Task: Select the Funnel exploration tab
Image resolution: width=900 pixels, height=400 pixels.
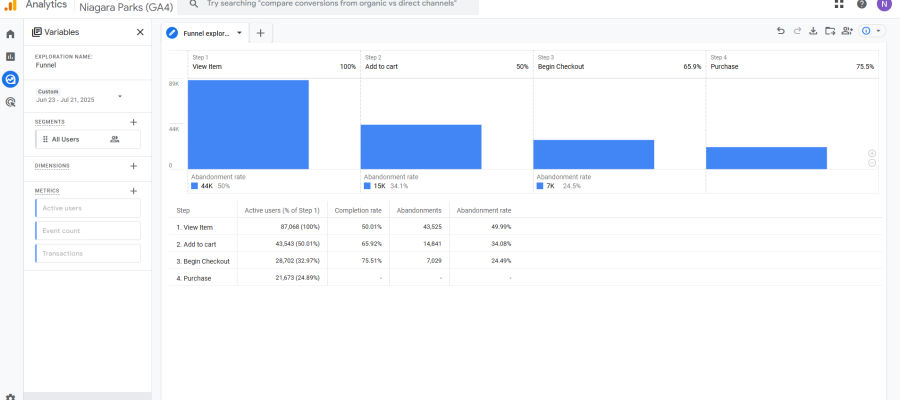Action: (x=205, y=33)
